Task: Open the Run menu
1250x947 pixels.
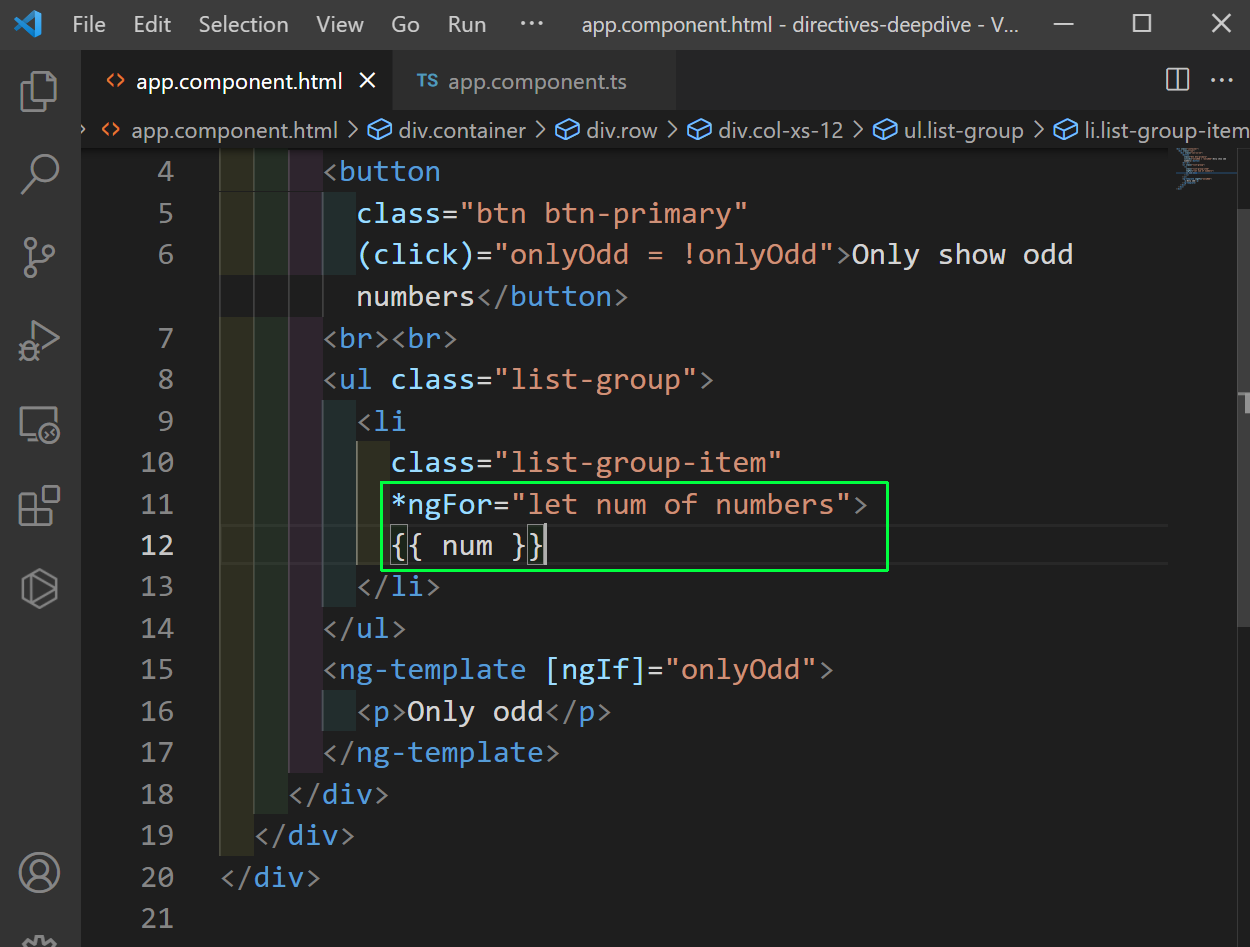Action: pos(467,24)
